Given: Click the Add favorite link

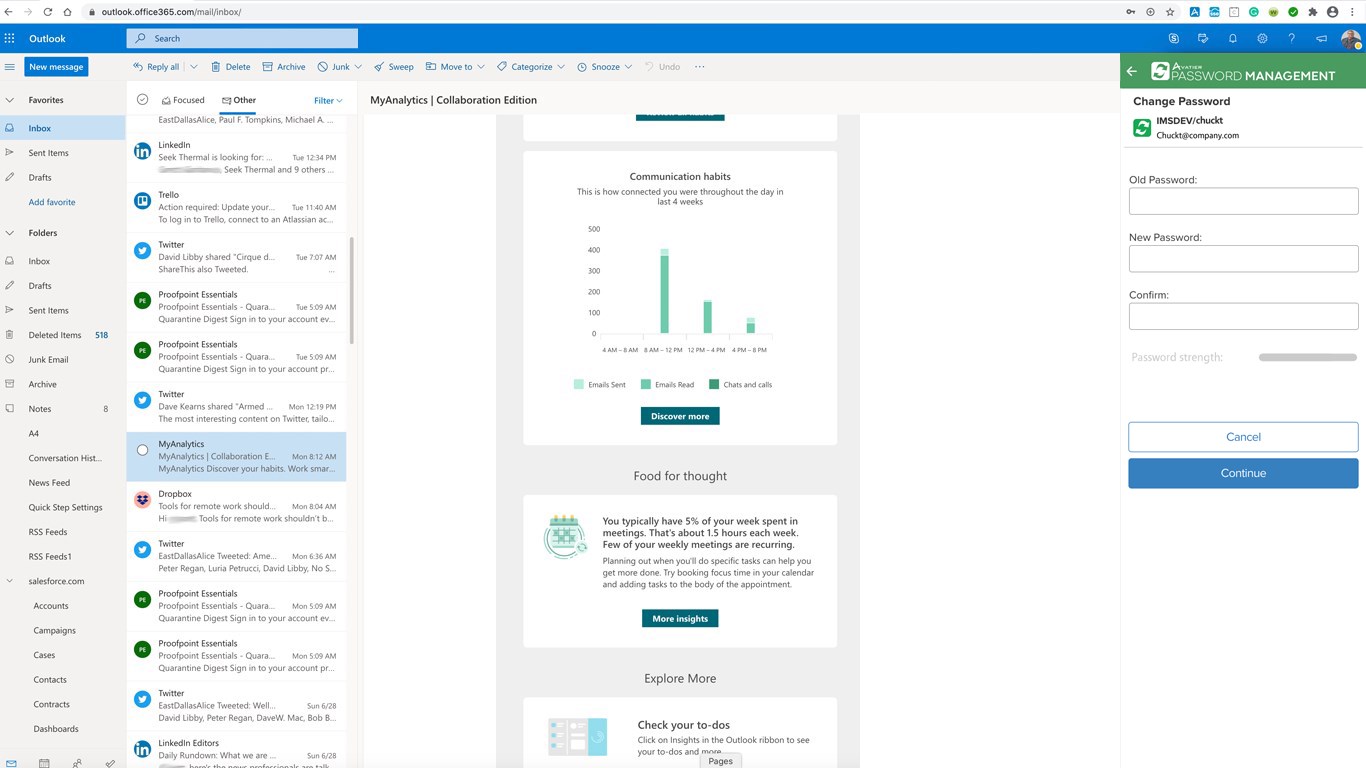Looking at the screenshot, I should [52, 202].
